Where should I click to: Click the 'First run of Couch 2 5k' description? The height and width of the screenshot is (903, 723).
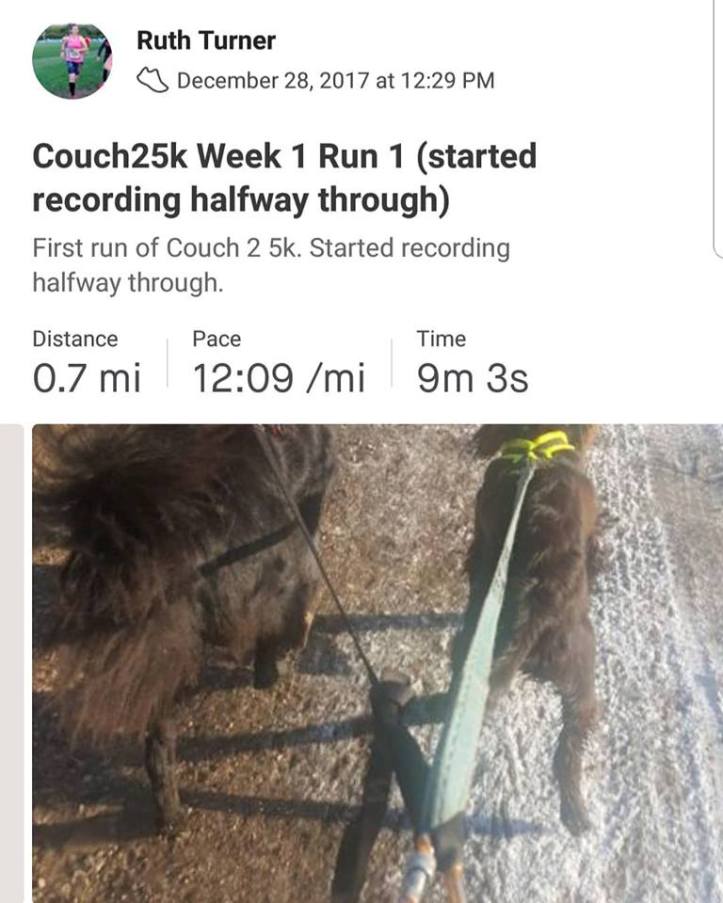point(271,265)
